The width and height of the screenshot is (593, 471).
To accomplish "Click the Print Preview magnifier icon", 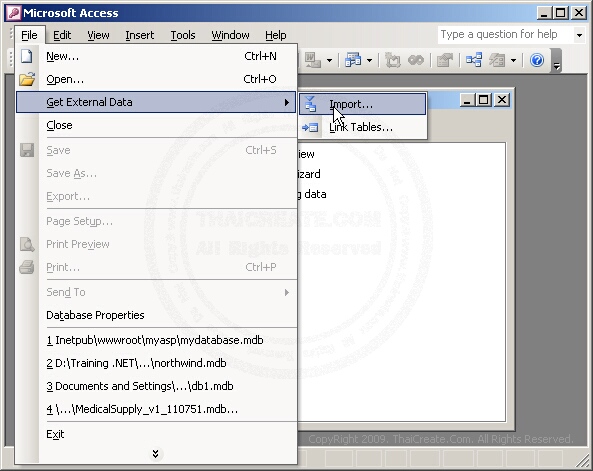I will 27,244.
